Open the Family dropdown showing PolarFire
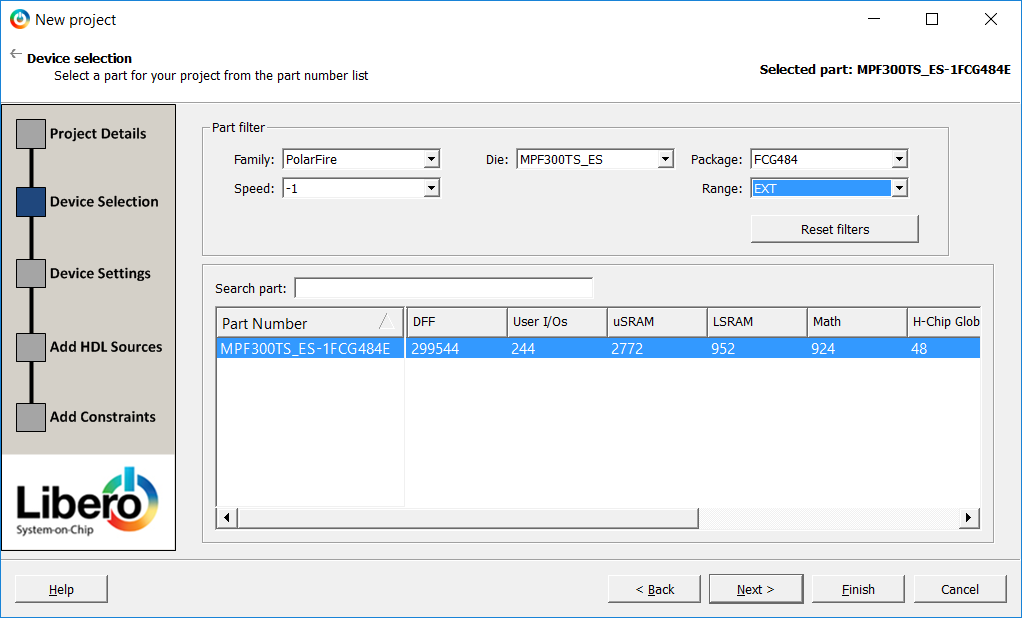This screenshot has height=618, width=1022. (x=362, y=159)
